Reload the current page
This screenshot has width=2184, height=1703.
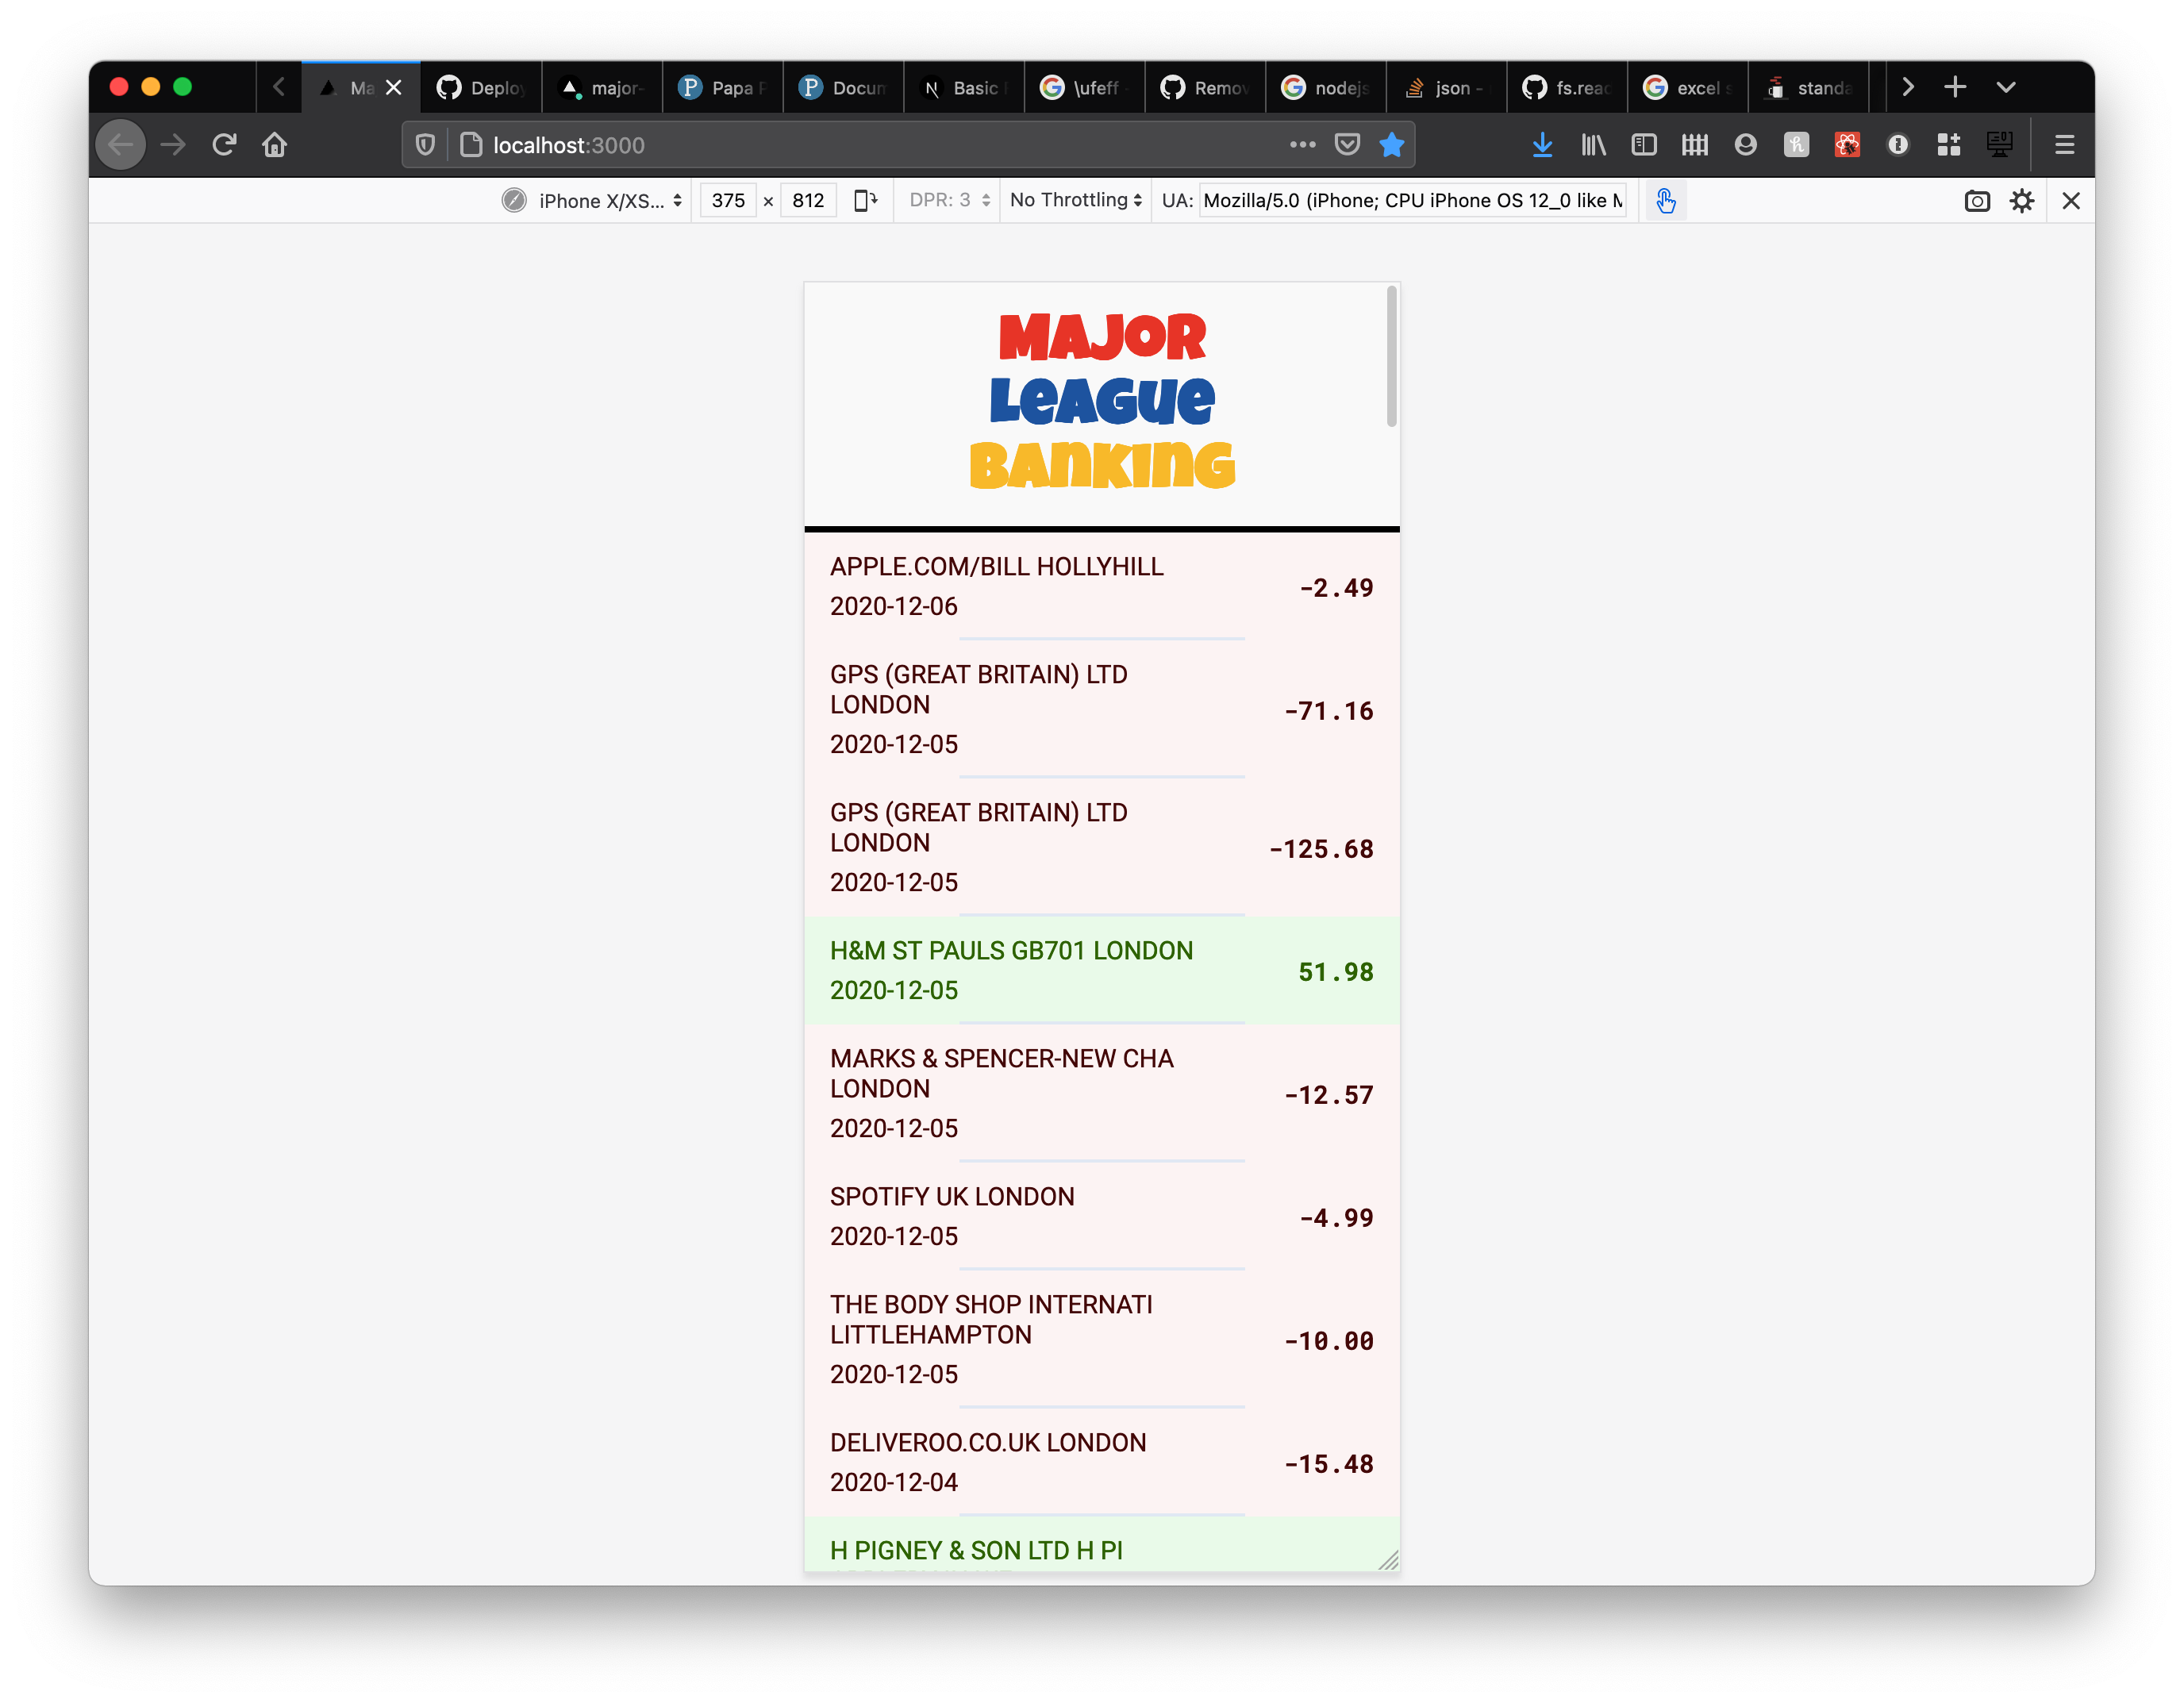click(224, 145)
